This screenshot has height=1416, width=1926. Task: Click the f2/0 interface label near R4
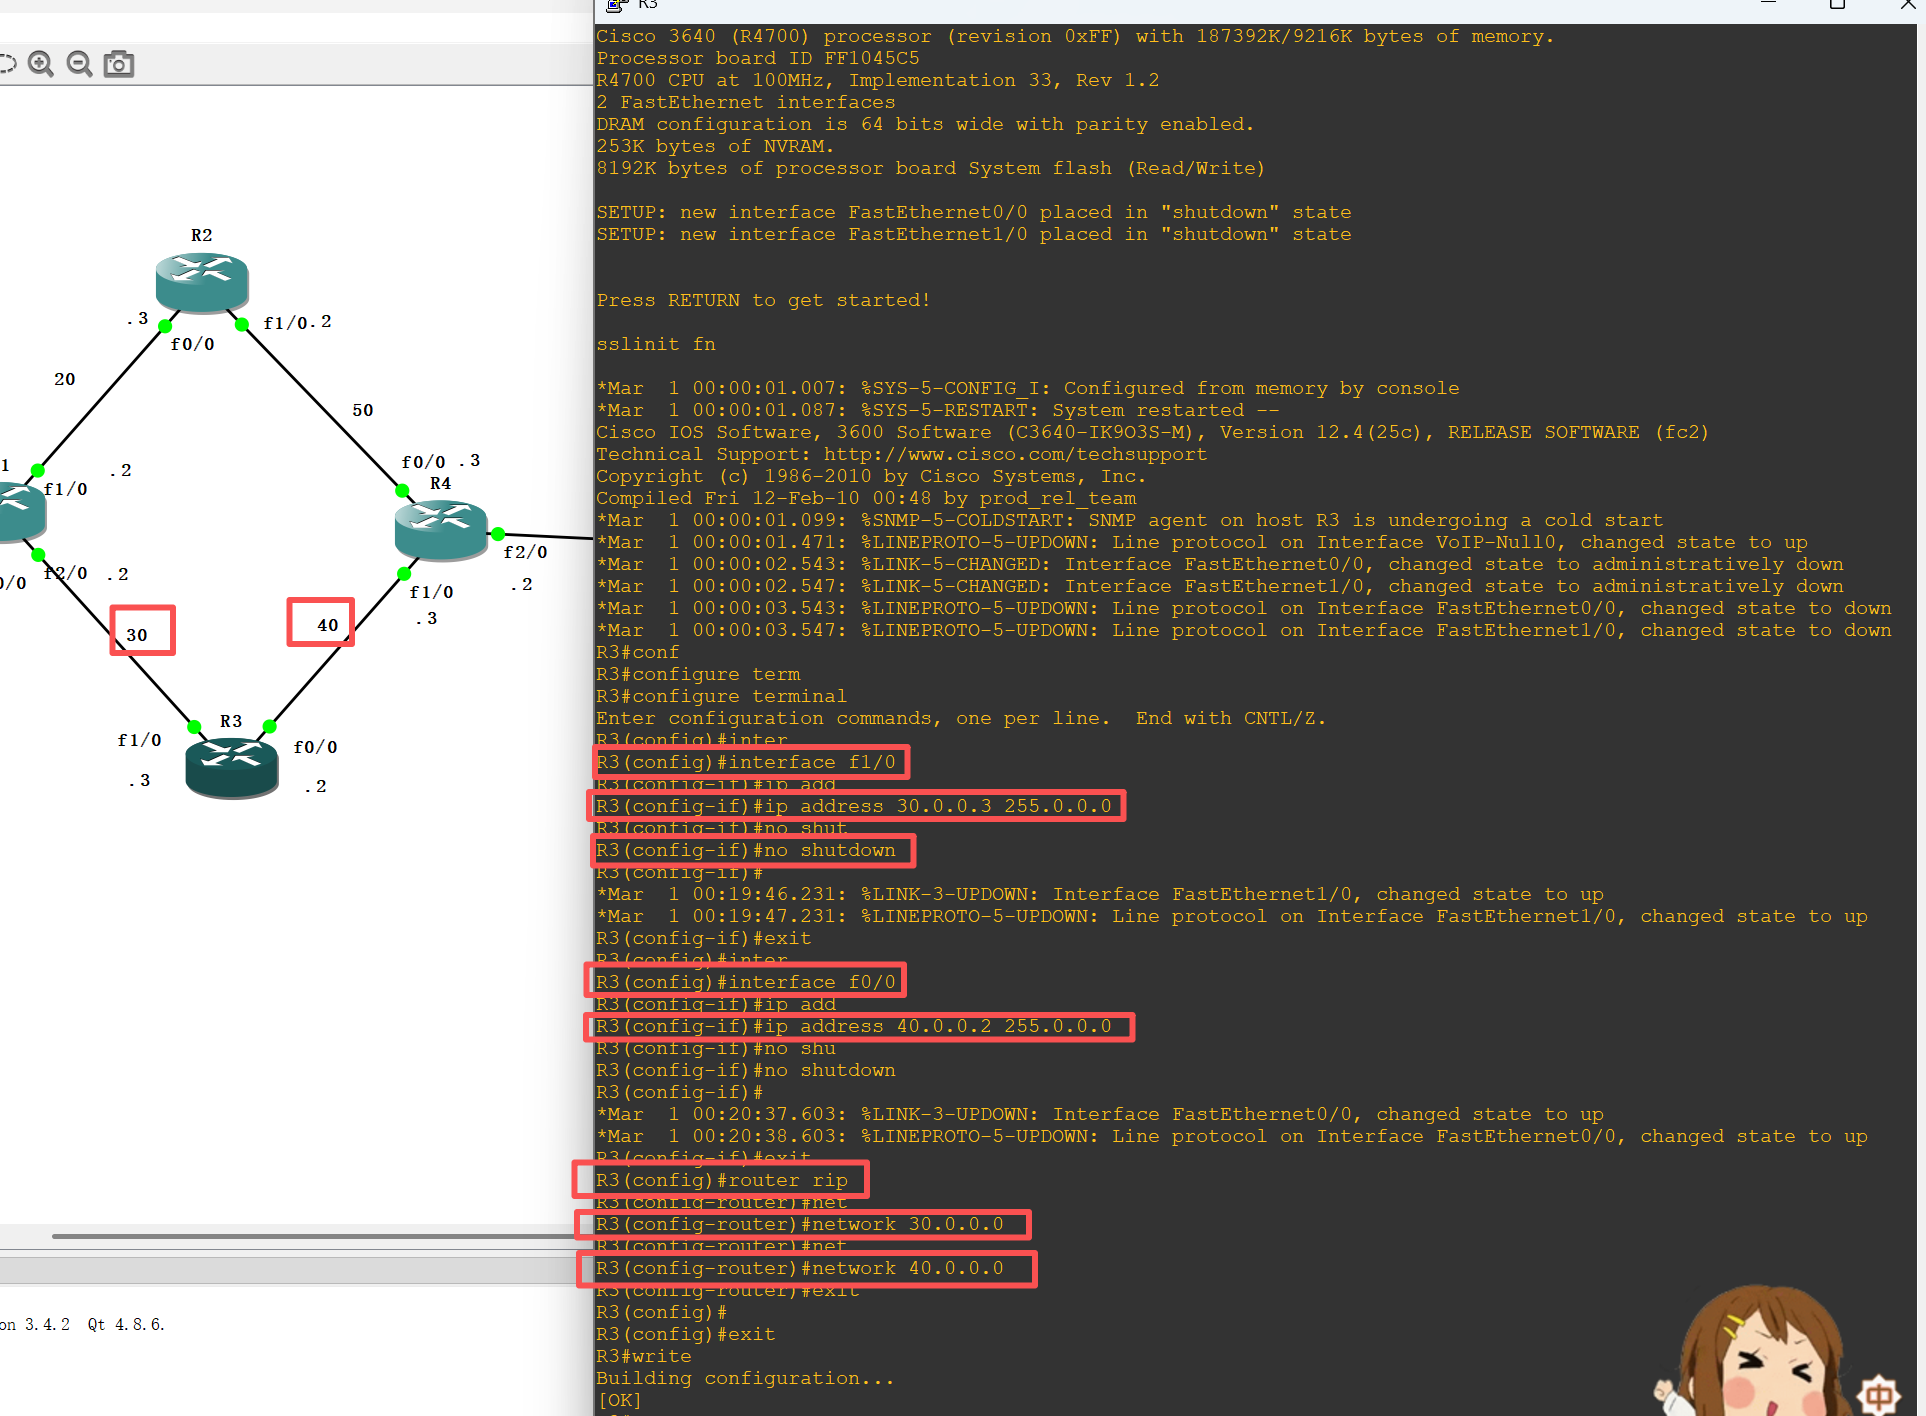coord(525,552)
